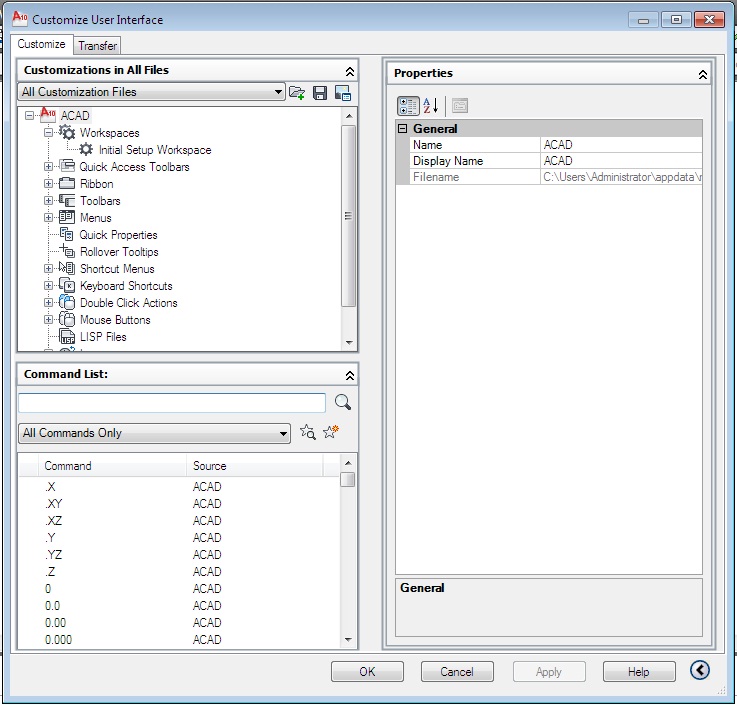The image size is (737, 706).
Task: Click the command list scrollbar down arrow
Action: (348, 639)
